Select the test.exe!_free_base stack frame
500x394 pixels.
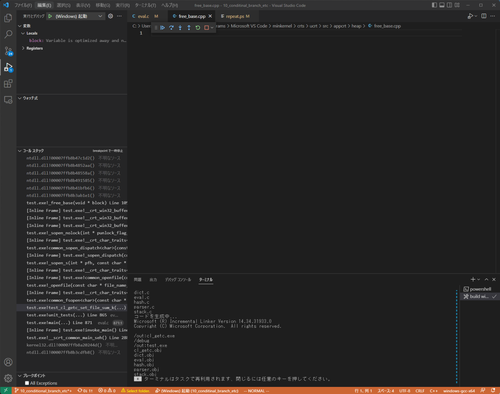coord(72,203)
